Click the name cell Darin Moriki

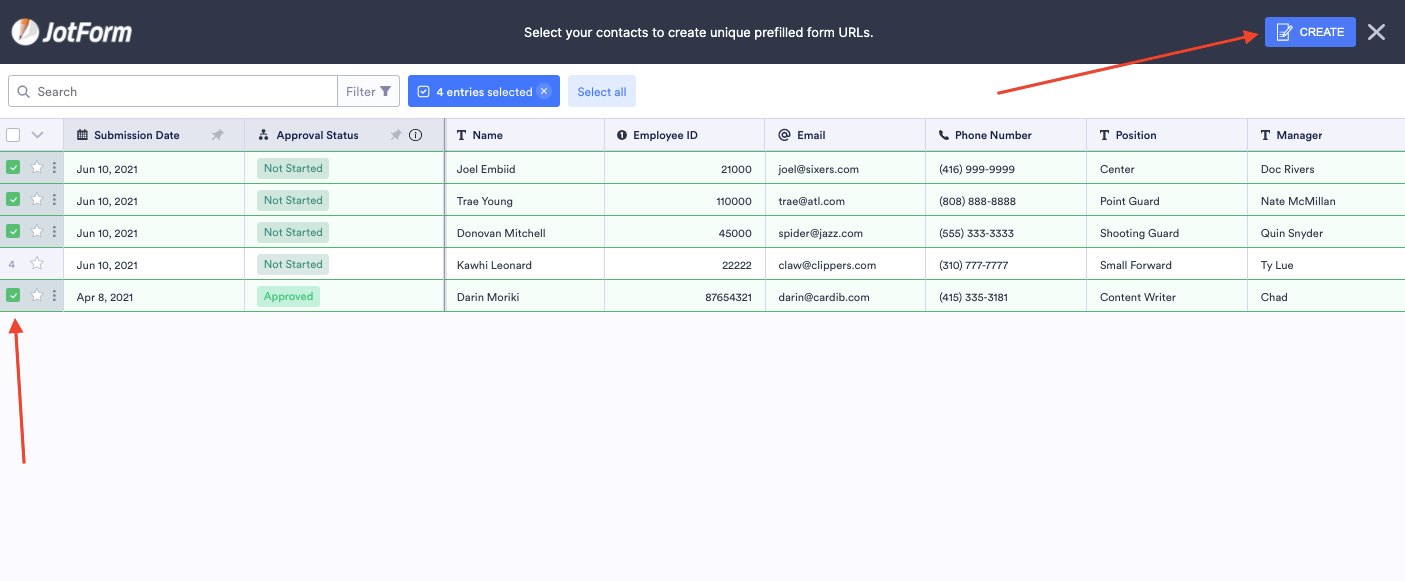coord(525,296)
